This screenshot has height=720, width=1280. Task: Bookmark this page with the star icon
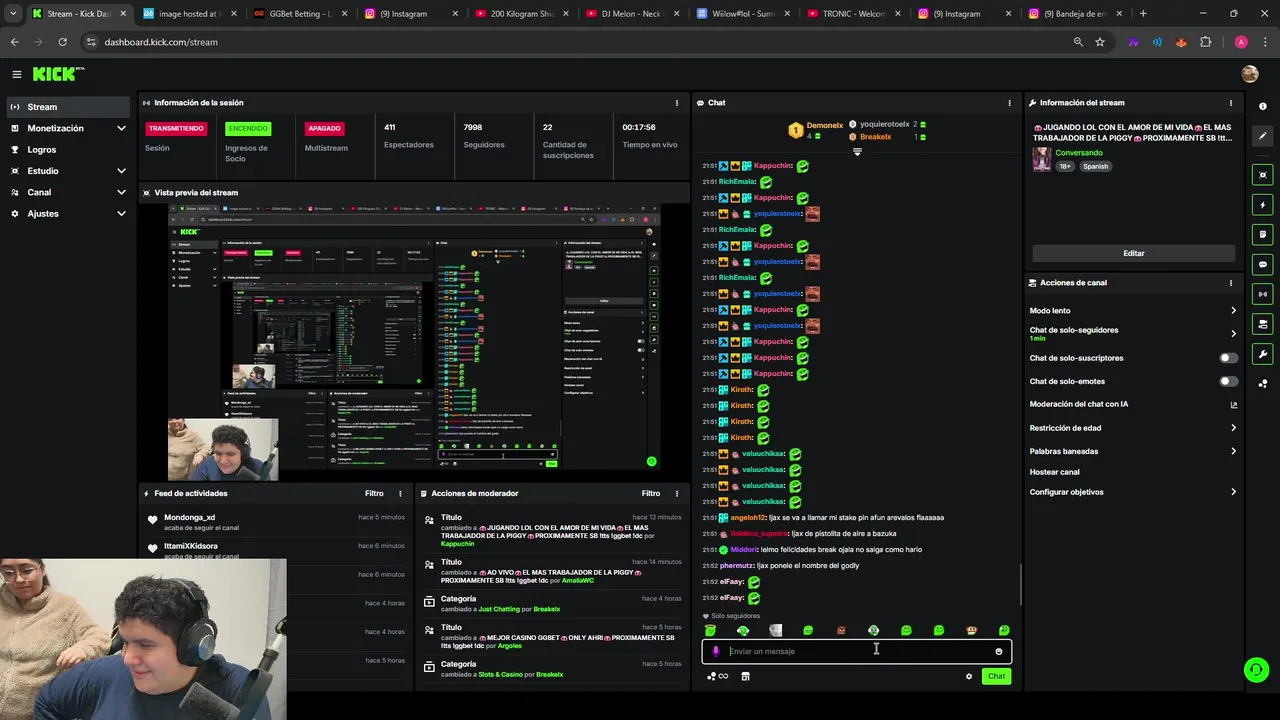(x=1100, y=42)
